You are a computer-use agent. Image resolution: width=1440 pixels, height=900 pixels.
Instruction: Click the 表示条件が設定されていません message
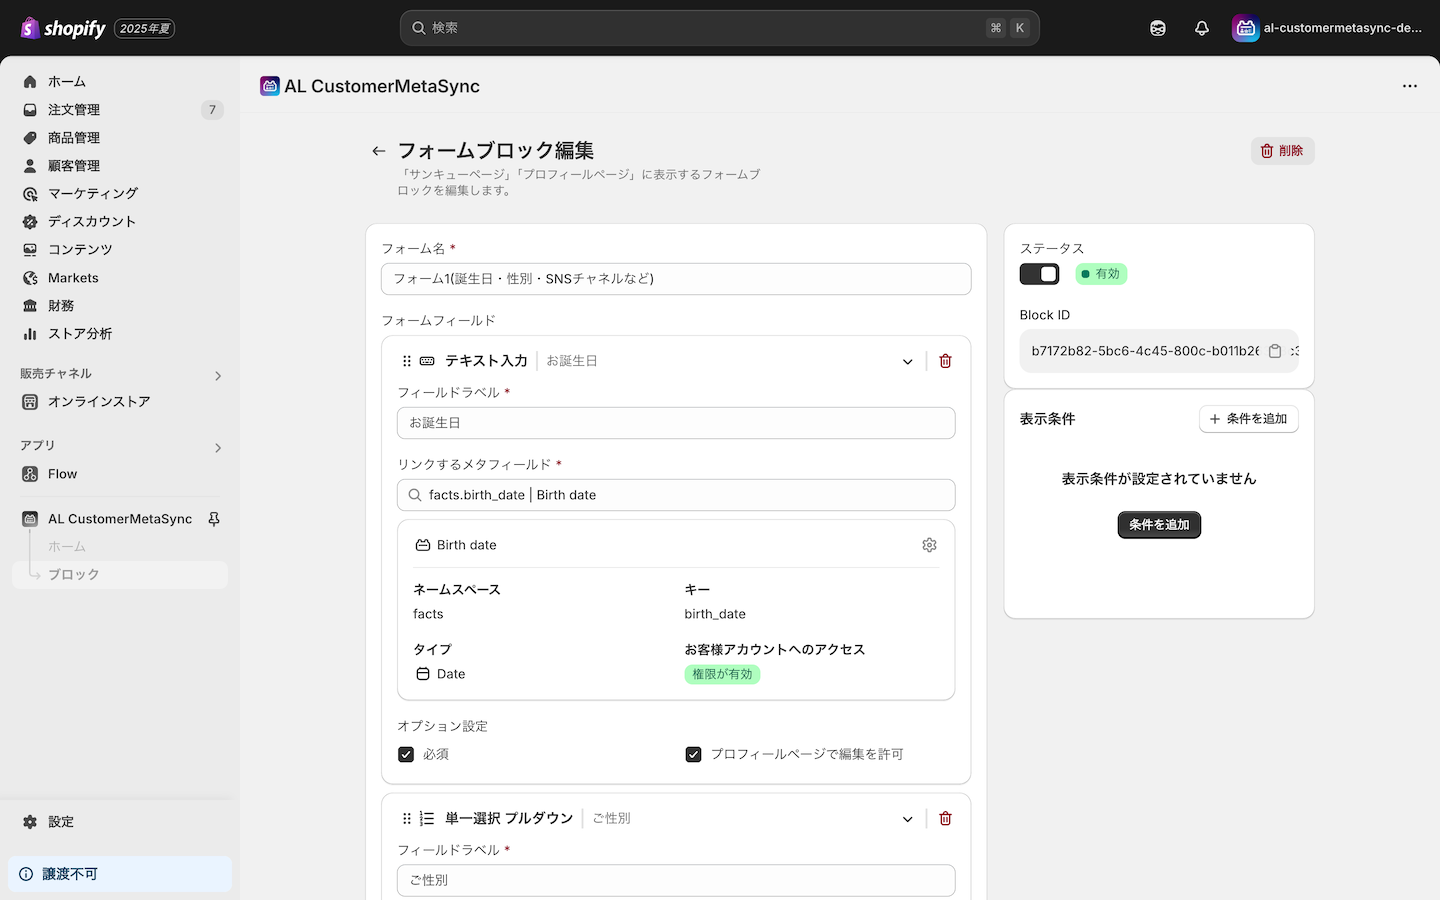pyautogui.click(x=1159, y=479)
